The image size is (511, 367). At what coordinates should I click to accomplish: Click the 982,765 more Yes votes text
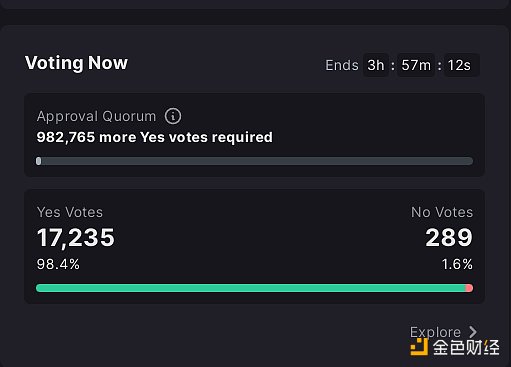click(155, 137)
